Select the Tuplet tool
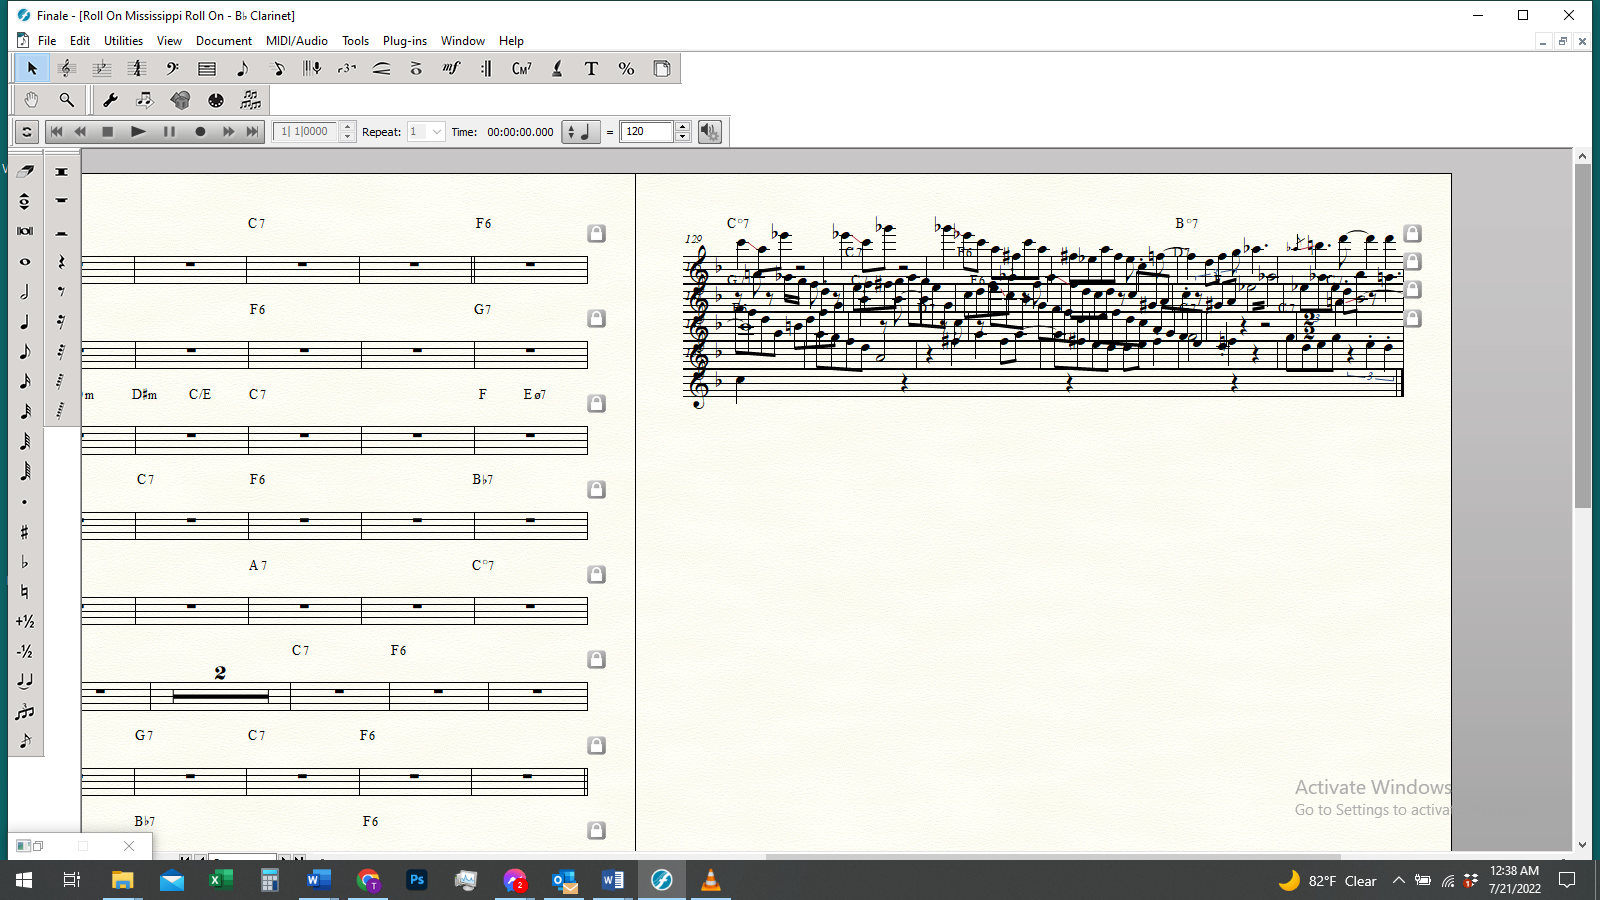 pos(347,69)
